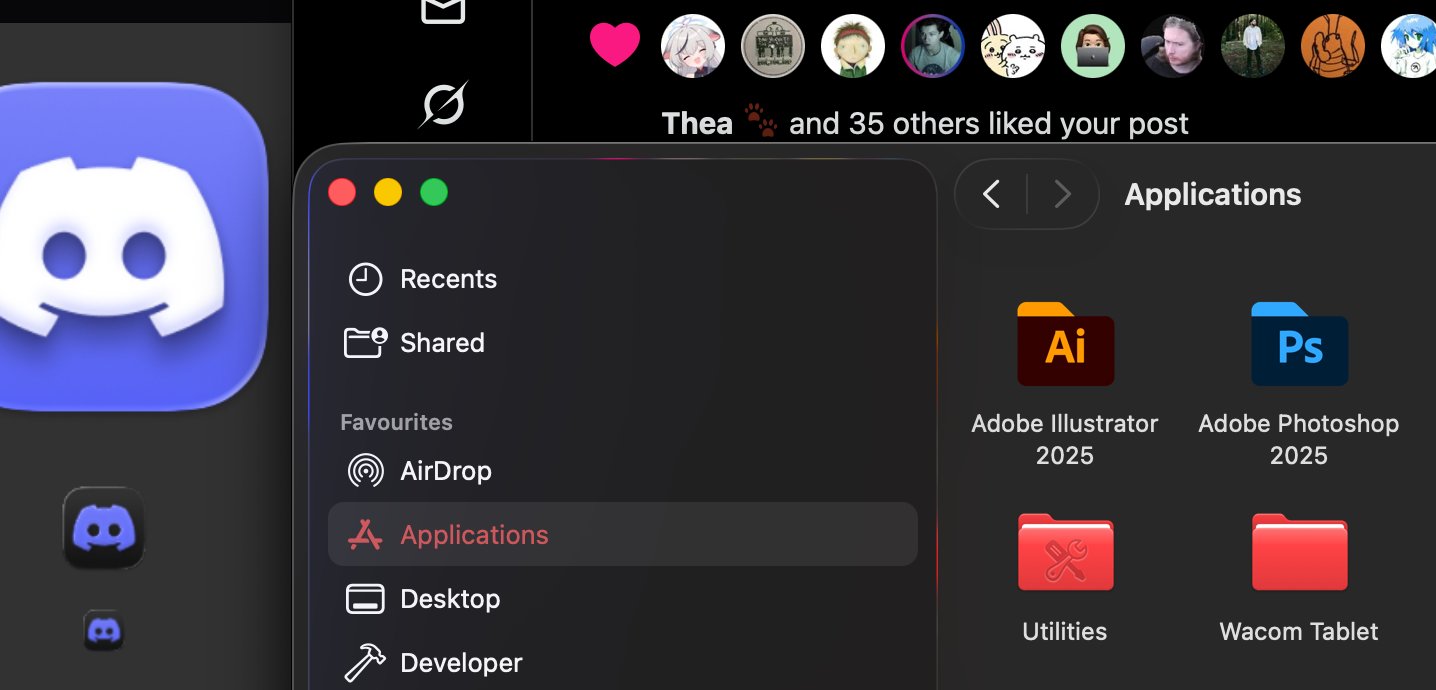Open Grok via the slashed-circle sidebar icon
1436x690 pixels.
pyautogui.click(x=443, y=104)
